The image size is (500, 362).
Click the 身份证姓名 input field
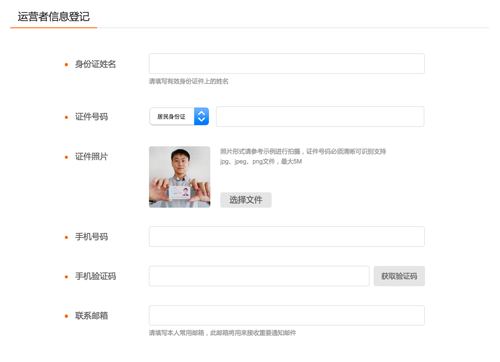(x=287, y=63)
